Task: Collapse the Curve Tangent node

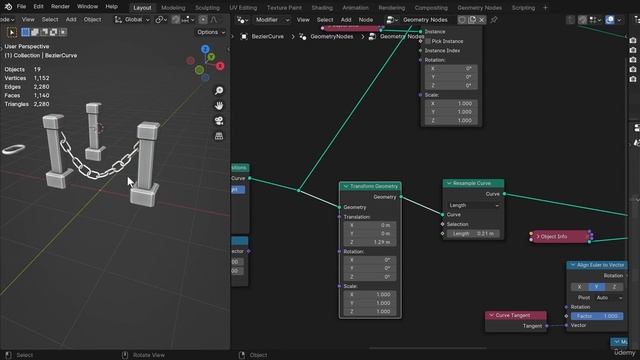Action: click(x=491, y=316)
